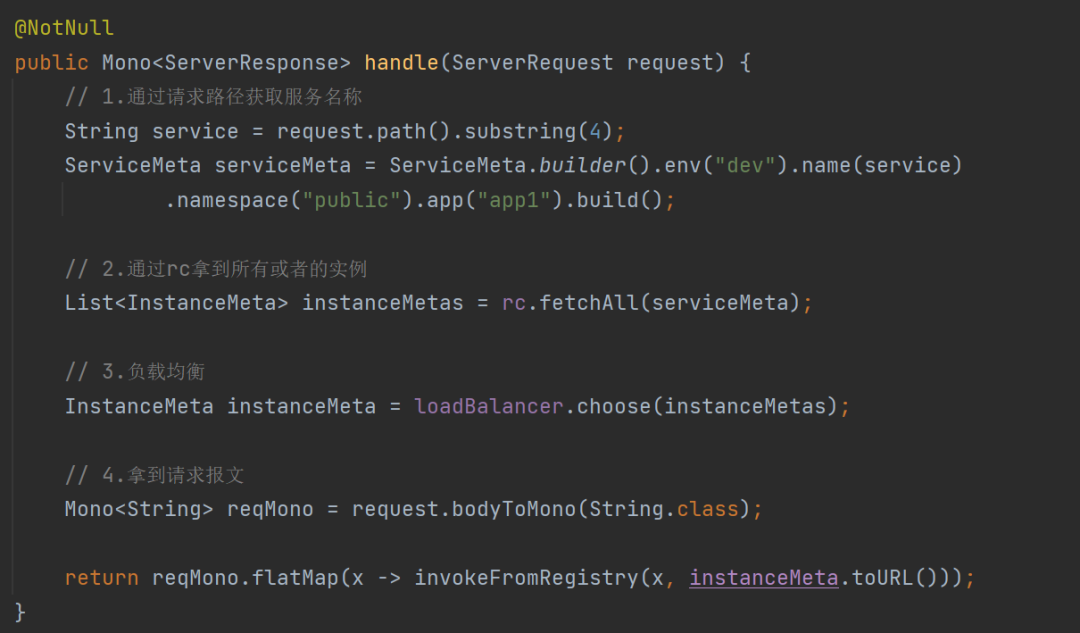1080x633 pixels.
Task: Click the underlined instanceMeta reference
Action: coord(764,577)
